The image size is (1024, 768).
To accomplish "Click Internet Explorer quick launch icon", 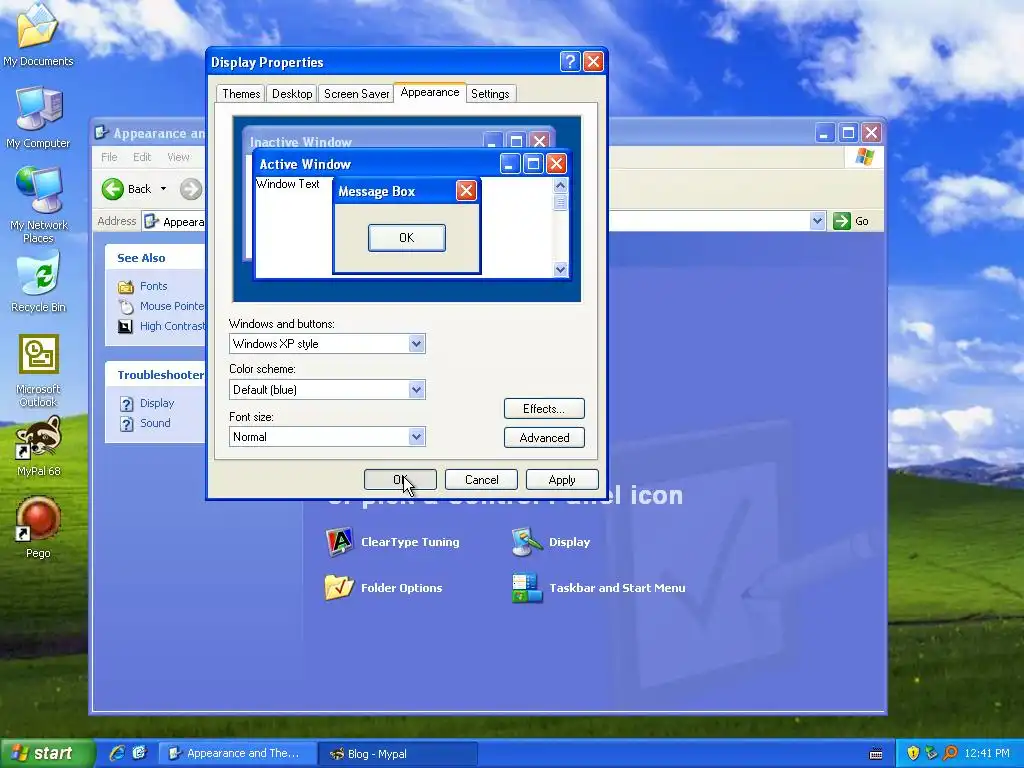I will click(x=118, y=753).
